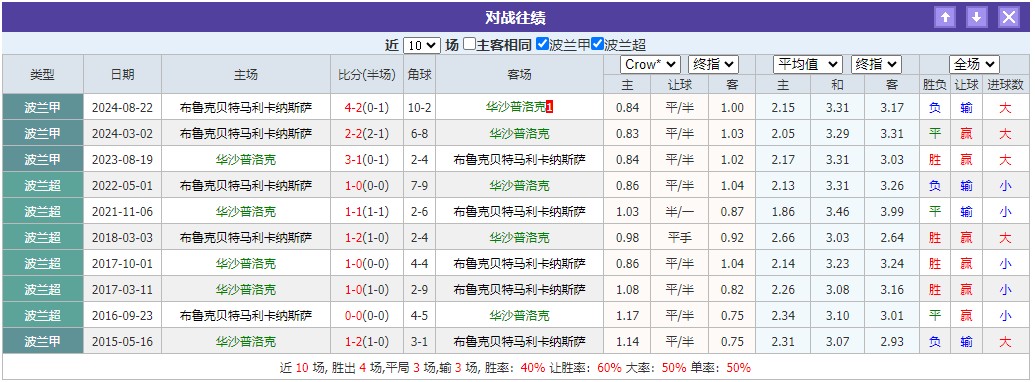
Task: Open the recent matches count dropdown showing 10
Action: [421, 45]
